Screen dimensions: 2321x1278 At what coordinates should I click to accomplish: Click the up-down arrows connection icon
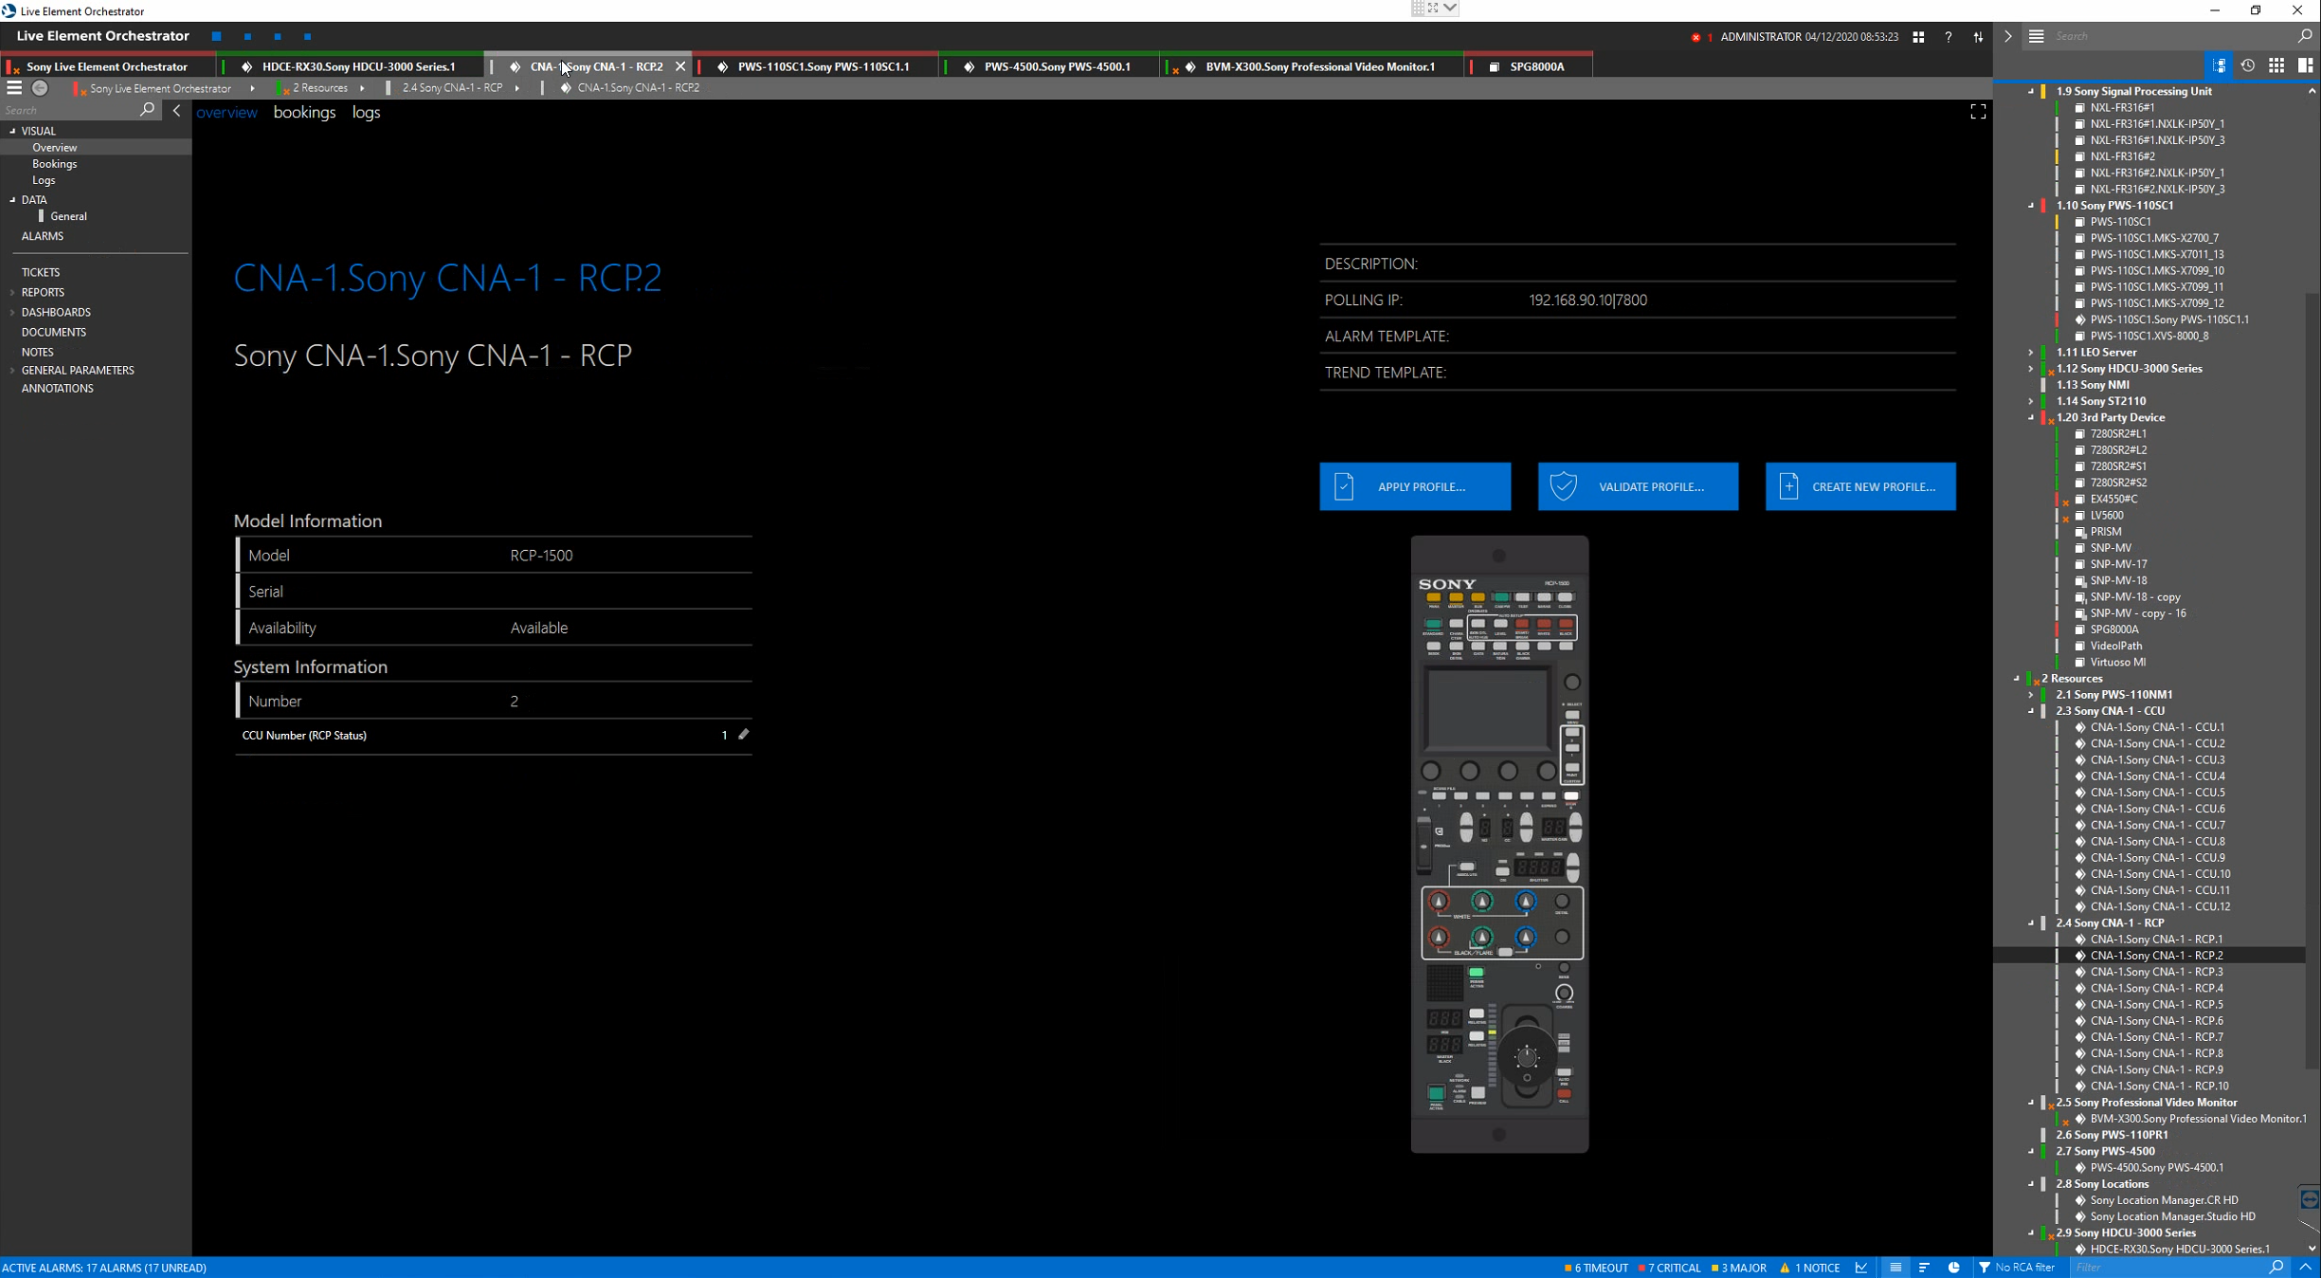click(x=1978, y=37)
